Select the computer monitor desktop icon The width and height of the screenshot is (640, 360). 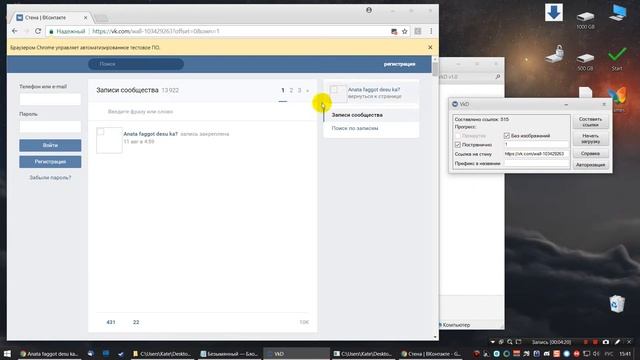[x=618, y=13]
